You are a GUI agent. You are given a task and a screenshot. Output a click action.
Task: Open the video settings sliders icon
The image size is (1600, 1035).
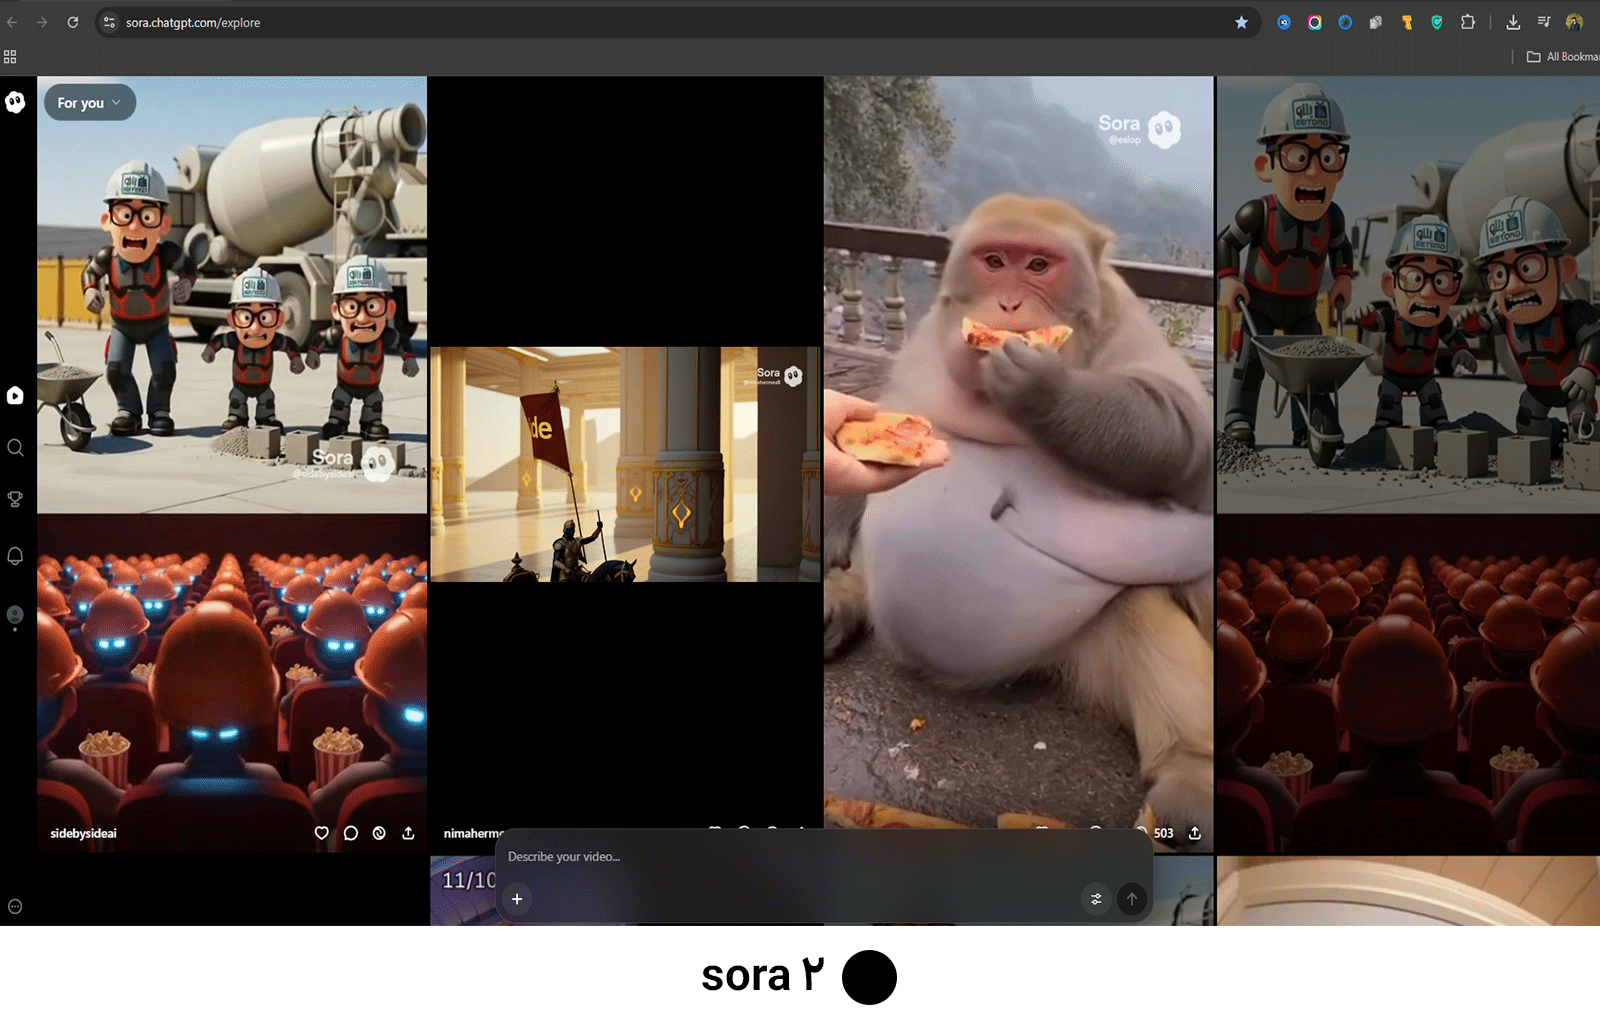(x=1096, y=899)
